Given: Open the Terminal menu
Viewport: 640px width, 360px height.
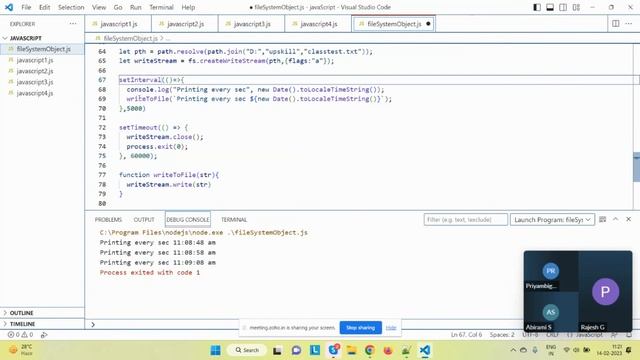Looking at the screenshot, I should 161,7.
